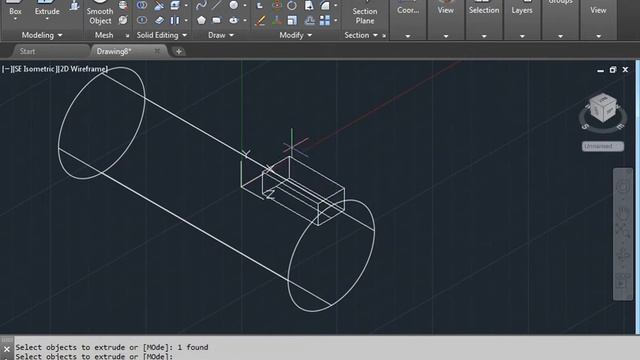Close the Drawing8* tab

[x=157, y=51]
